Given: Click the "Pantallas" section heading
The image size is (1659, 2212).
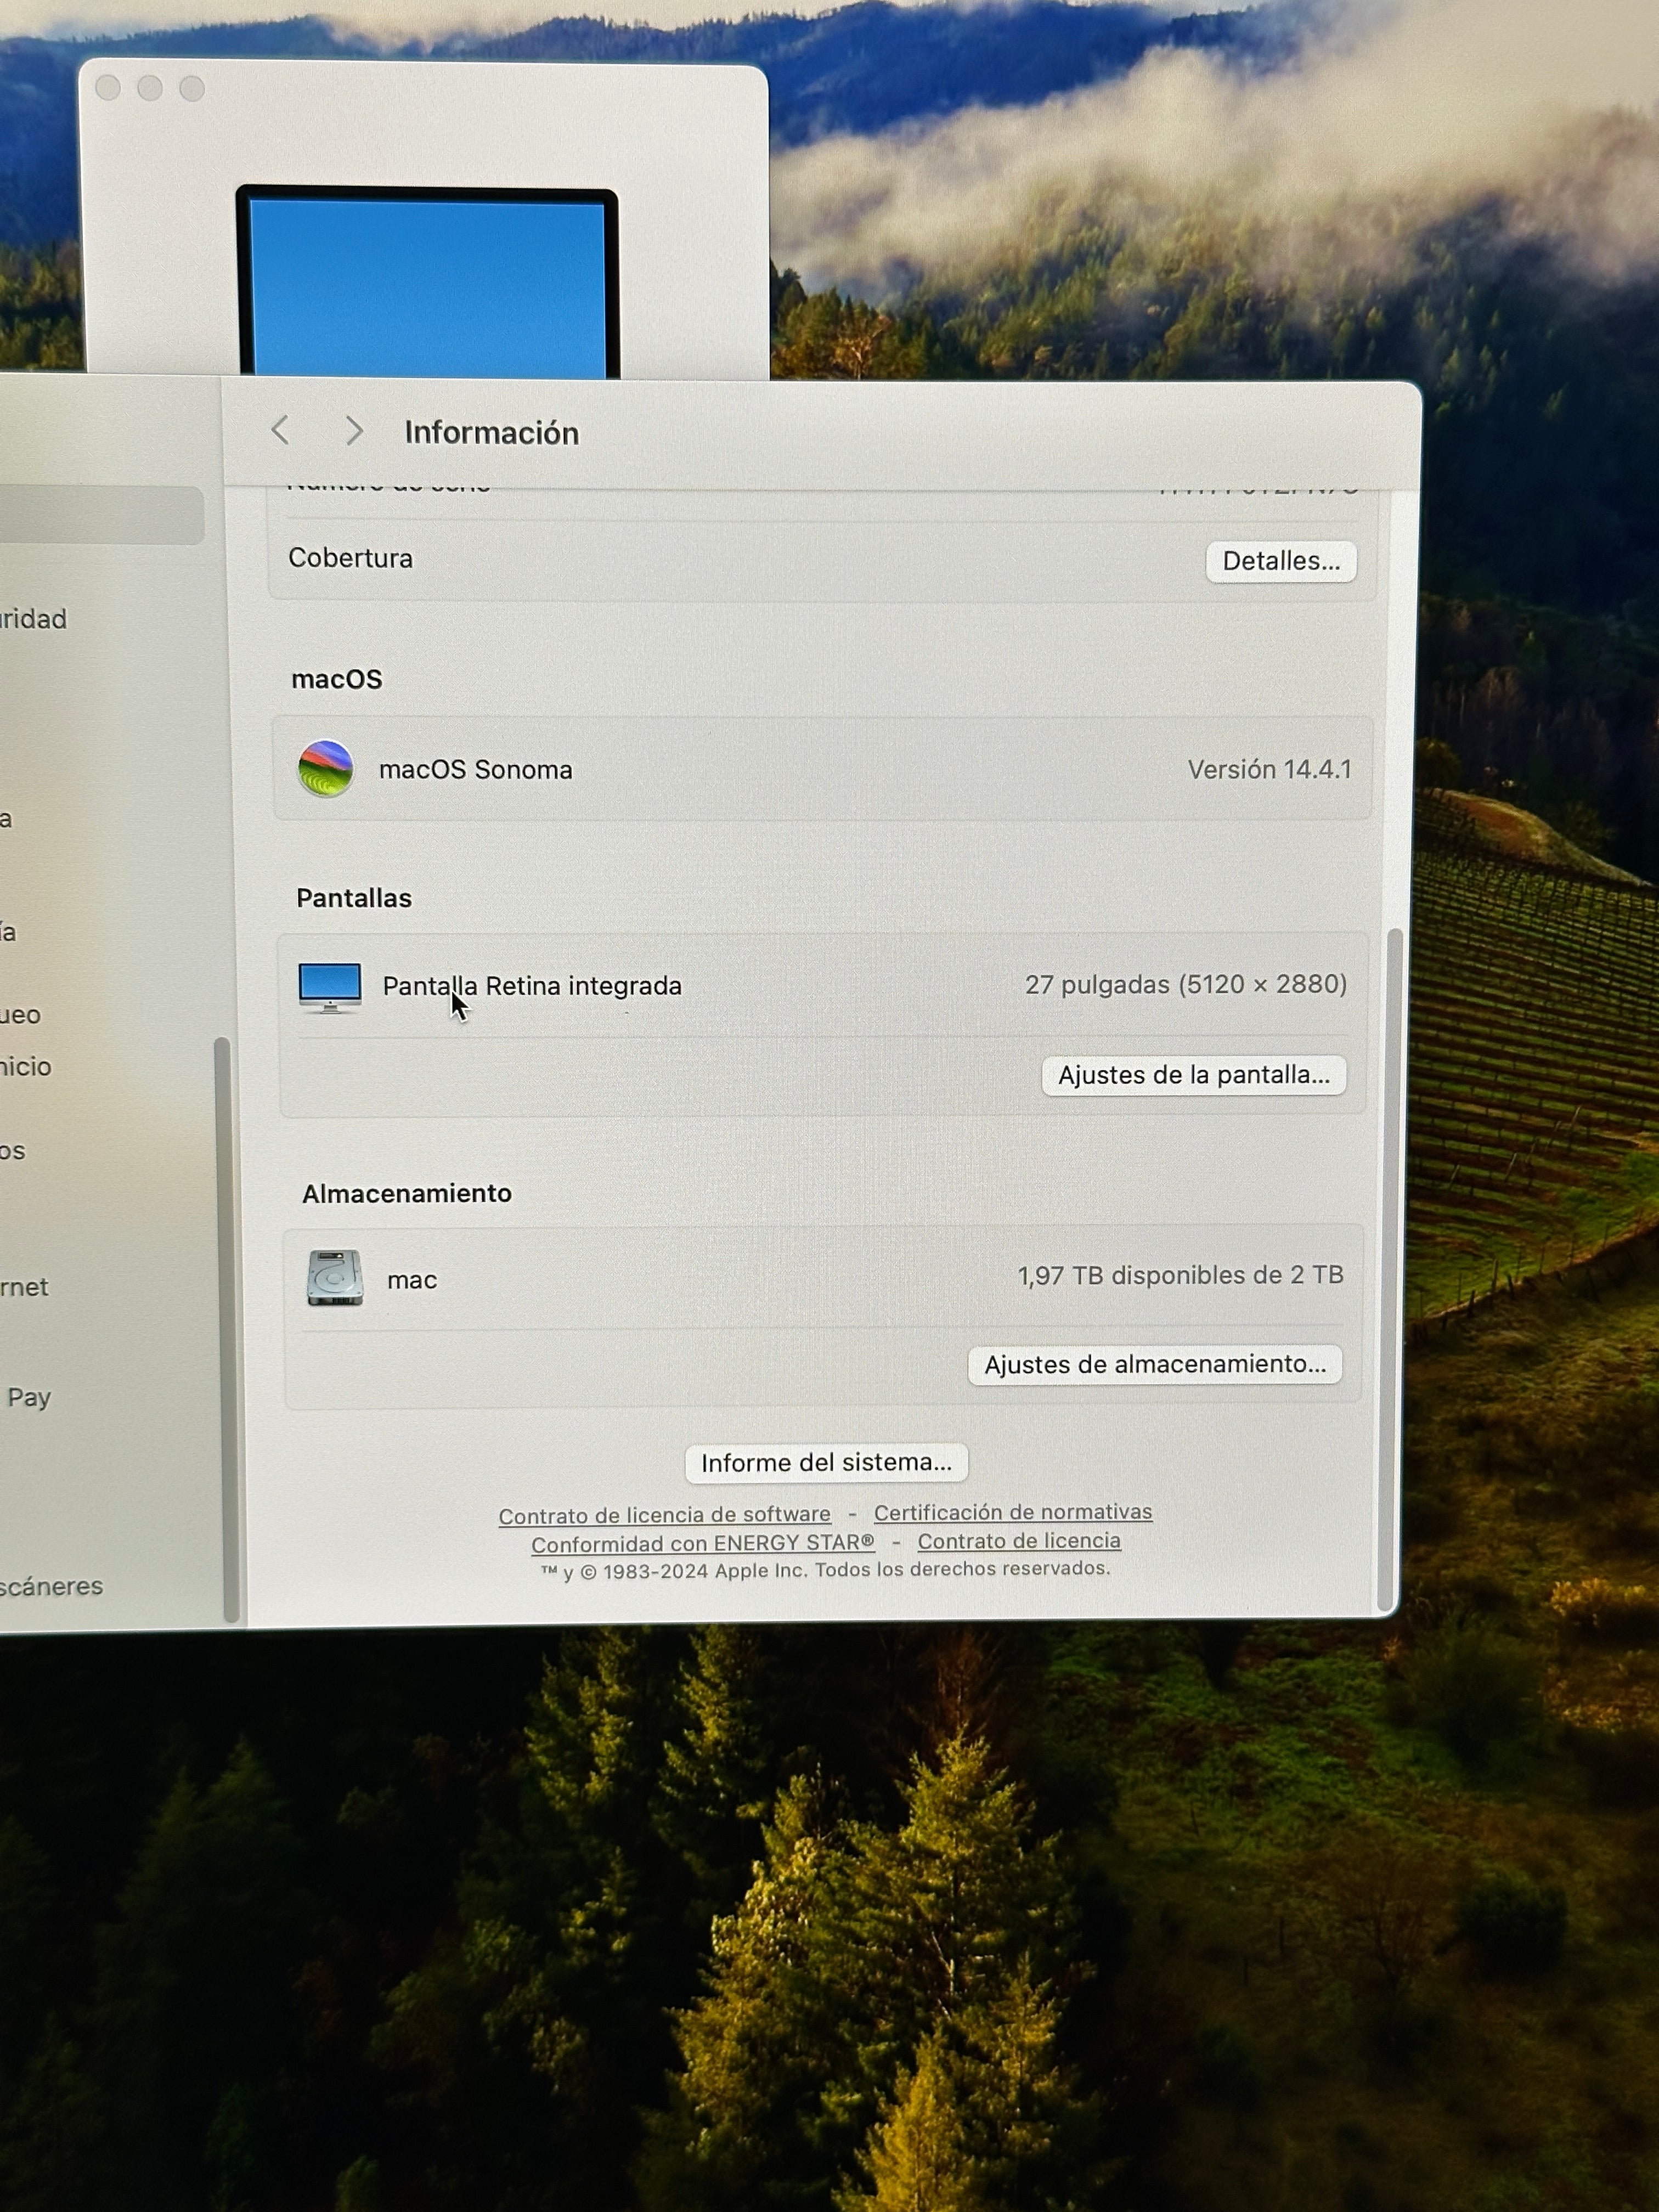Looking at the screenshot, I should 354,898.
